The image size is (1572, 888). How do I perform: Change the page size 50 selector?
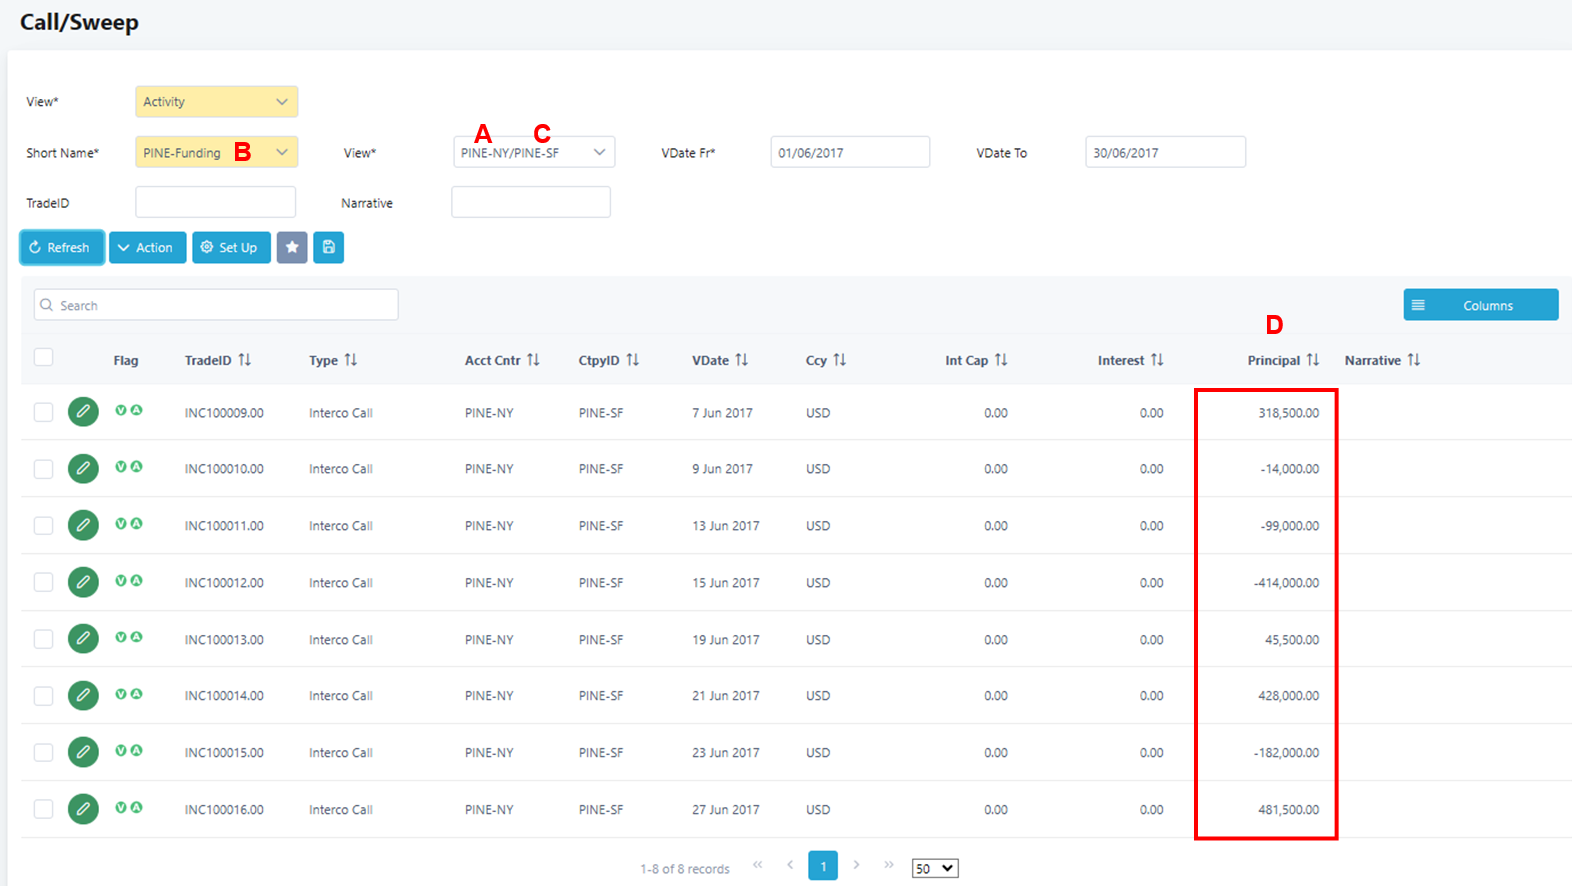pos(934,868)
